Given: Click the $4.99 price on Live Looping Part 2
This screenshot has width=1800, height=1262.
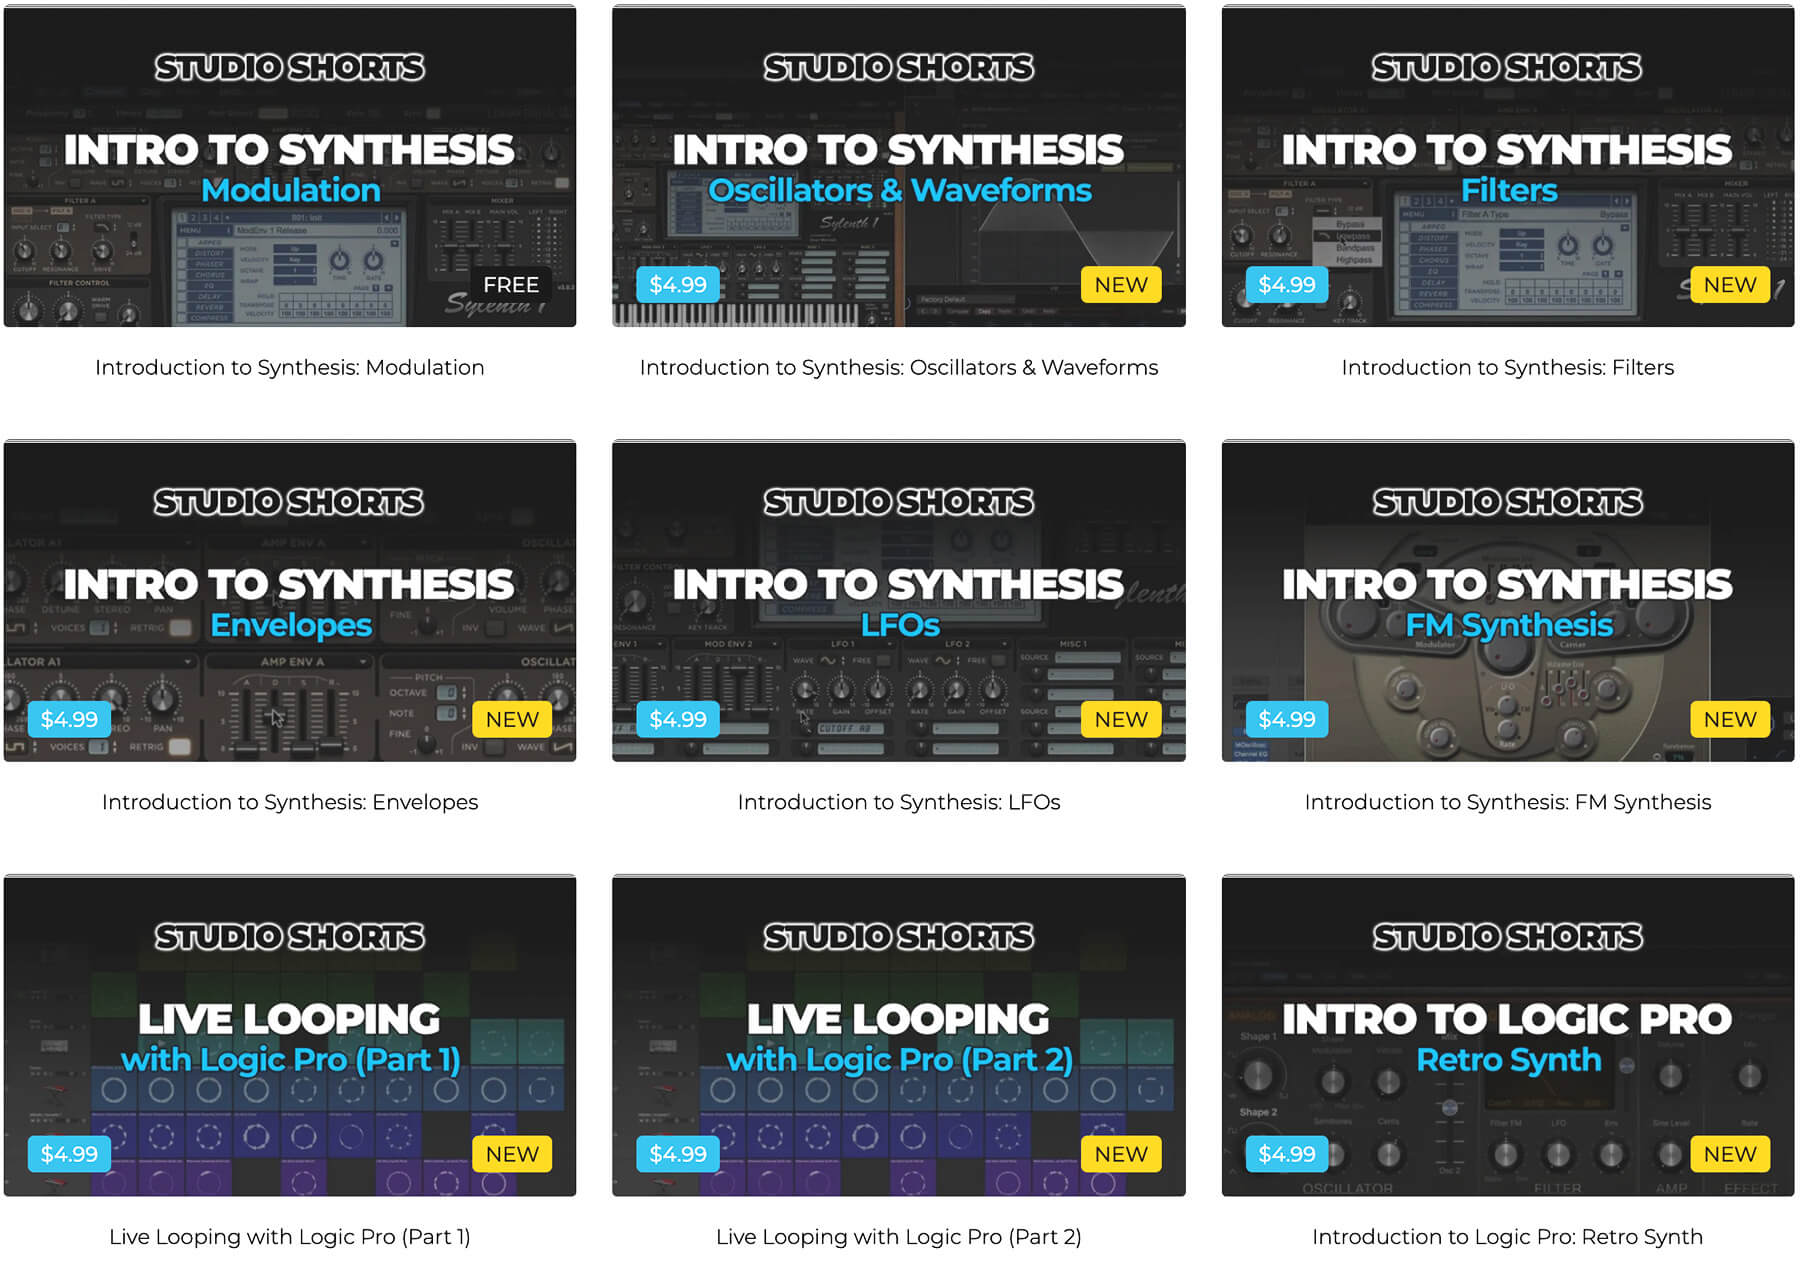Looking at the screenshot, I should click(678, 1154).
